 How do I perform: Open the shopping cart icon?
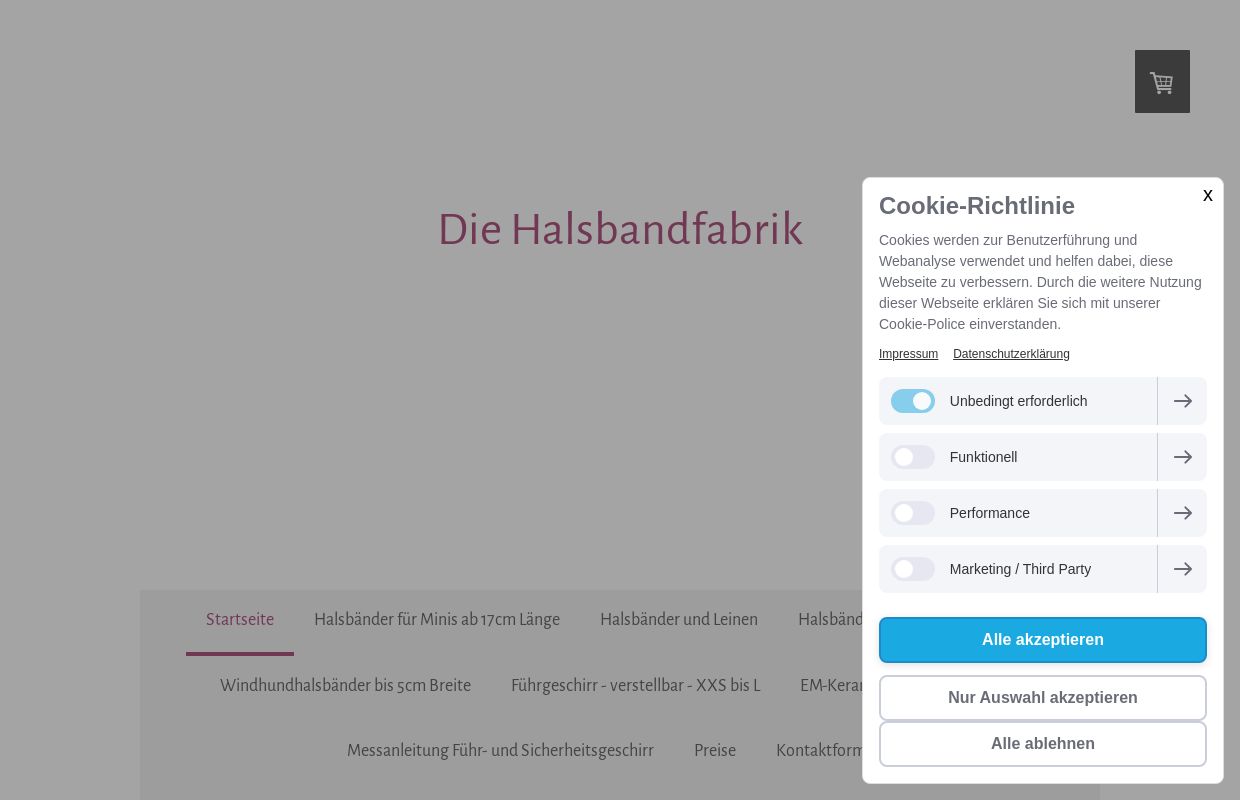1162,82
